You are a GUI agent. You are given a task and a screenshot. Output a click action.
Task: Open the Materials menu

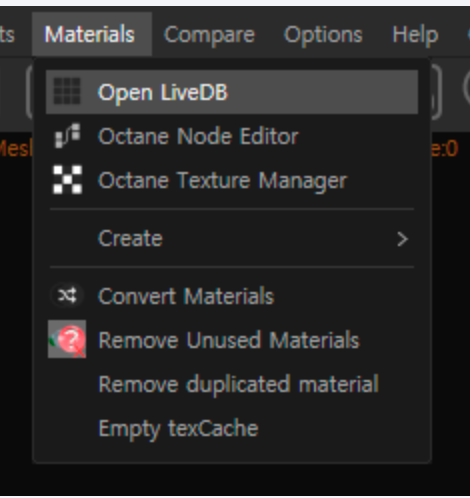(x=92, y=34)
